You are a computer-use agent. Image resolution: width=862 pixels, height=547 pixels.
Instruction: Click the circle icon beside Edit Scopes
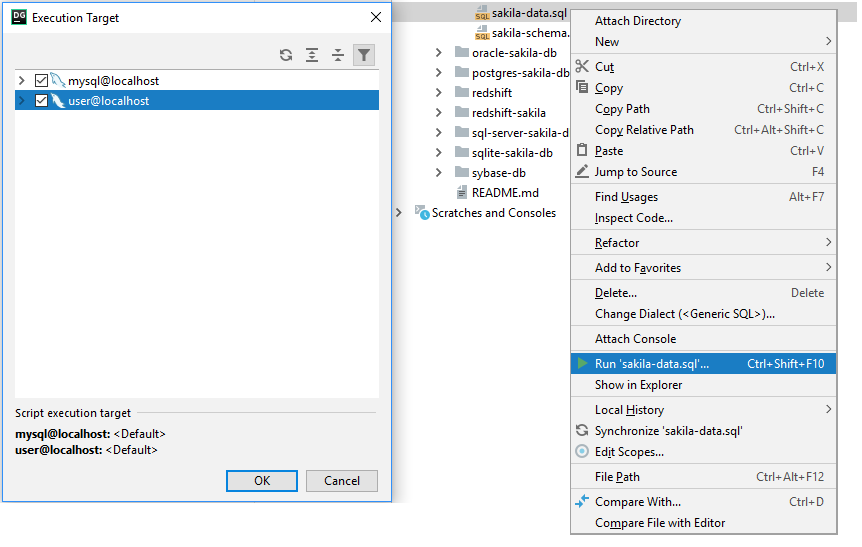point(582,451)
